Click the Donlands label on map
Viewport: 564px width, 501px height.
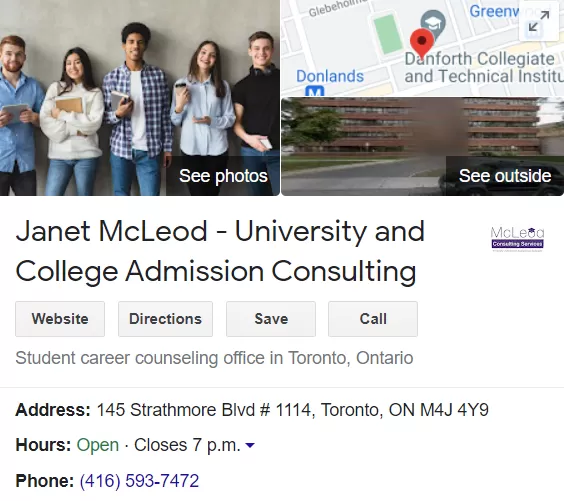(330, 76)
